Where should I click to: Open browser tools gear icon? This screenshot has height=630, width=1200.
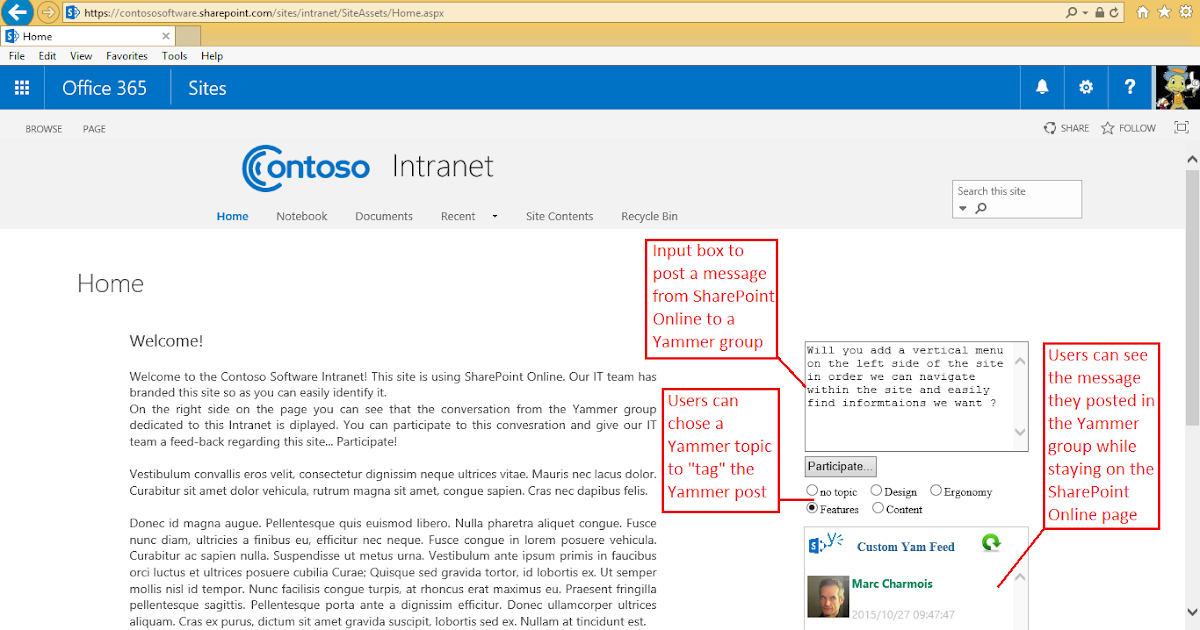click(x=1185, y=13)
